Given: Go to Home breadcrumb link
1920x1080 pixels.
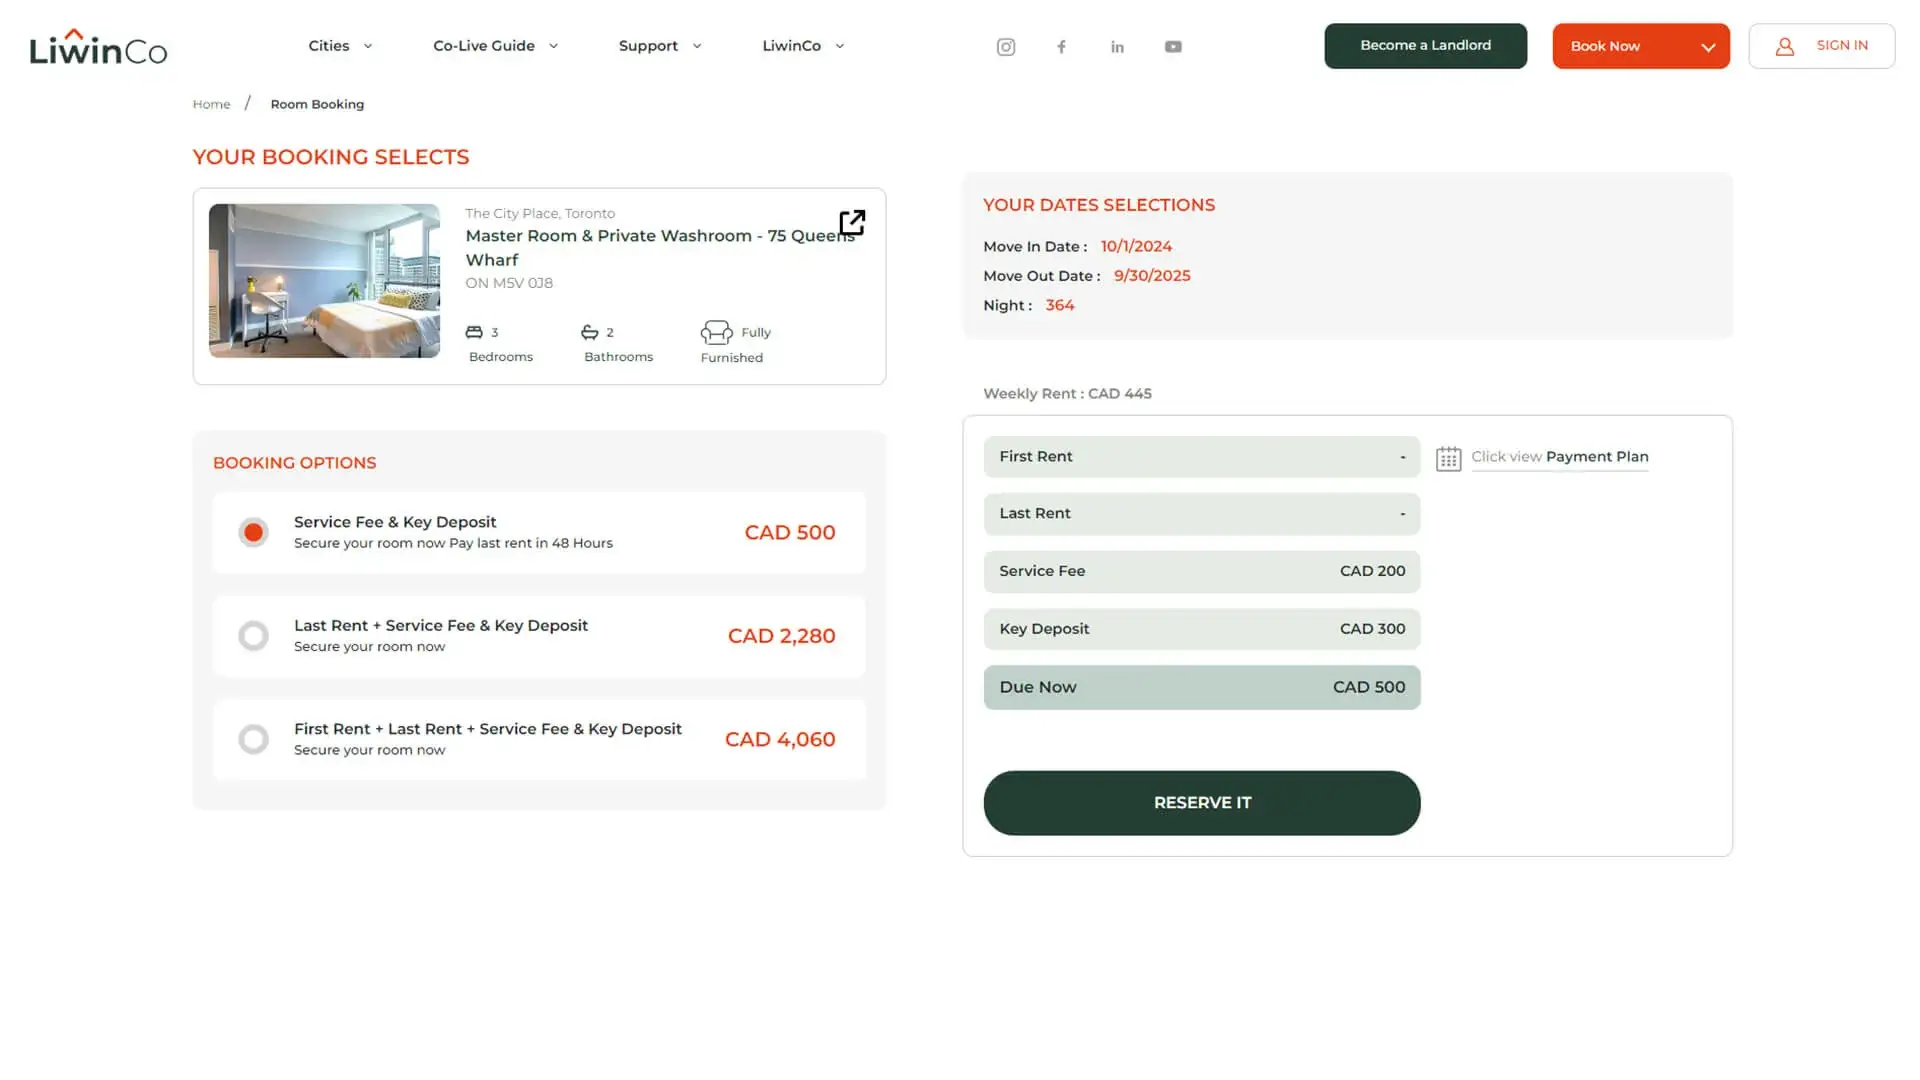Looking at the screenshot, I should click(211, 104).
